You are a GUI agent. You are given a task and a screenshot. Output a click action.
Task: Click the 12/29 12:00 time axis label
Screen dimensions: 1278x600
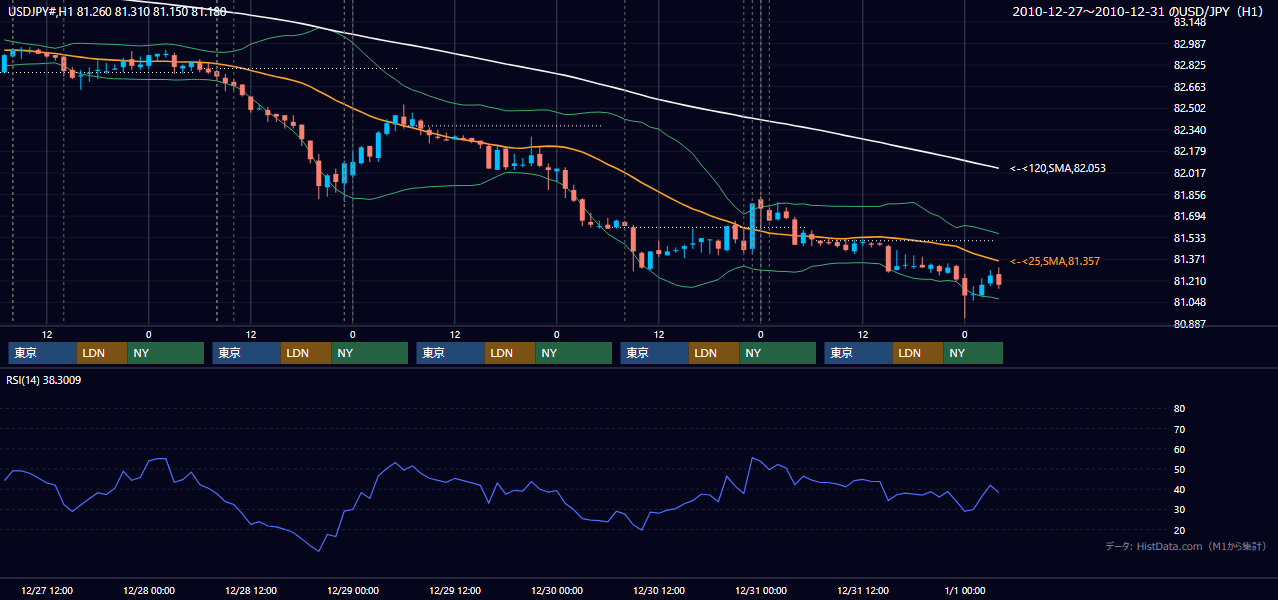click(x=454, y=590)
